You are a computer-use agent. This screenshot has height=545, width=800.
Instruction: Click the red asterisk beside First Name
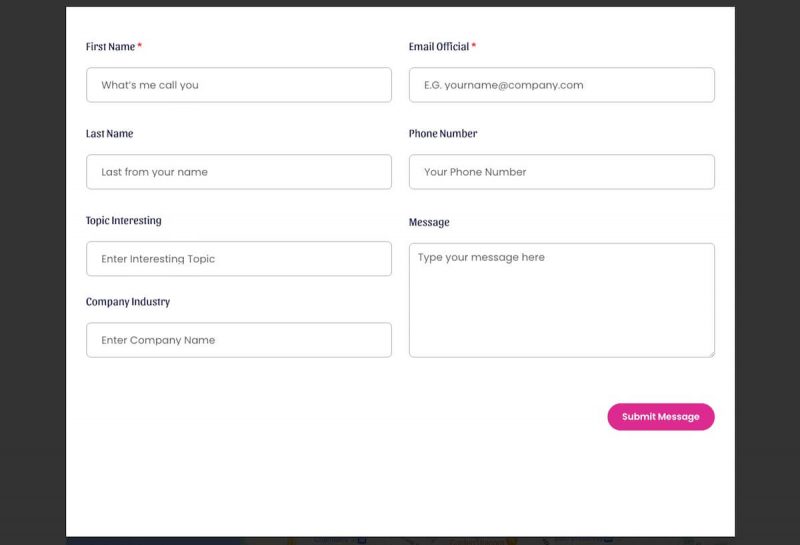pyautogui.click(x=140, y=46)
